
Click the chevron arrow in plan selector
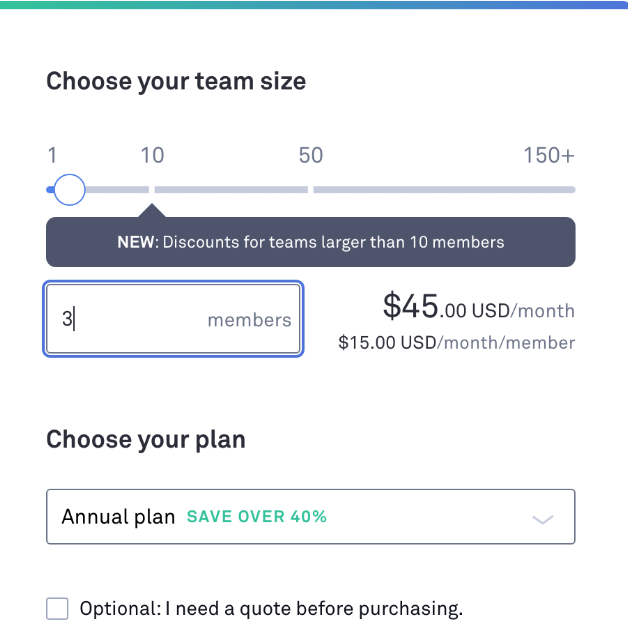pos(543,519)
